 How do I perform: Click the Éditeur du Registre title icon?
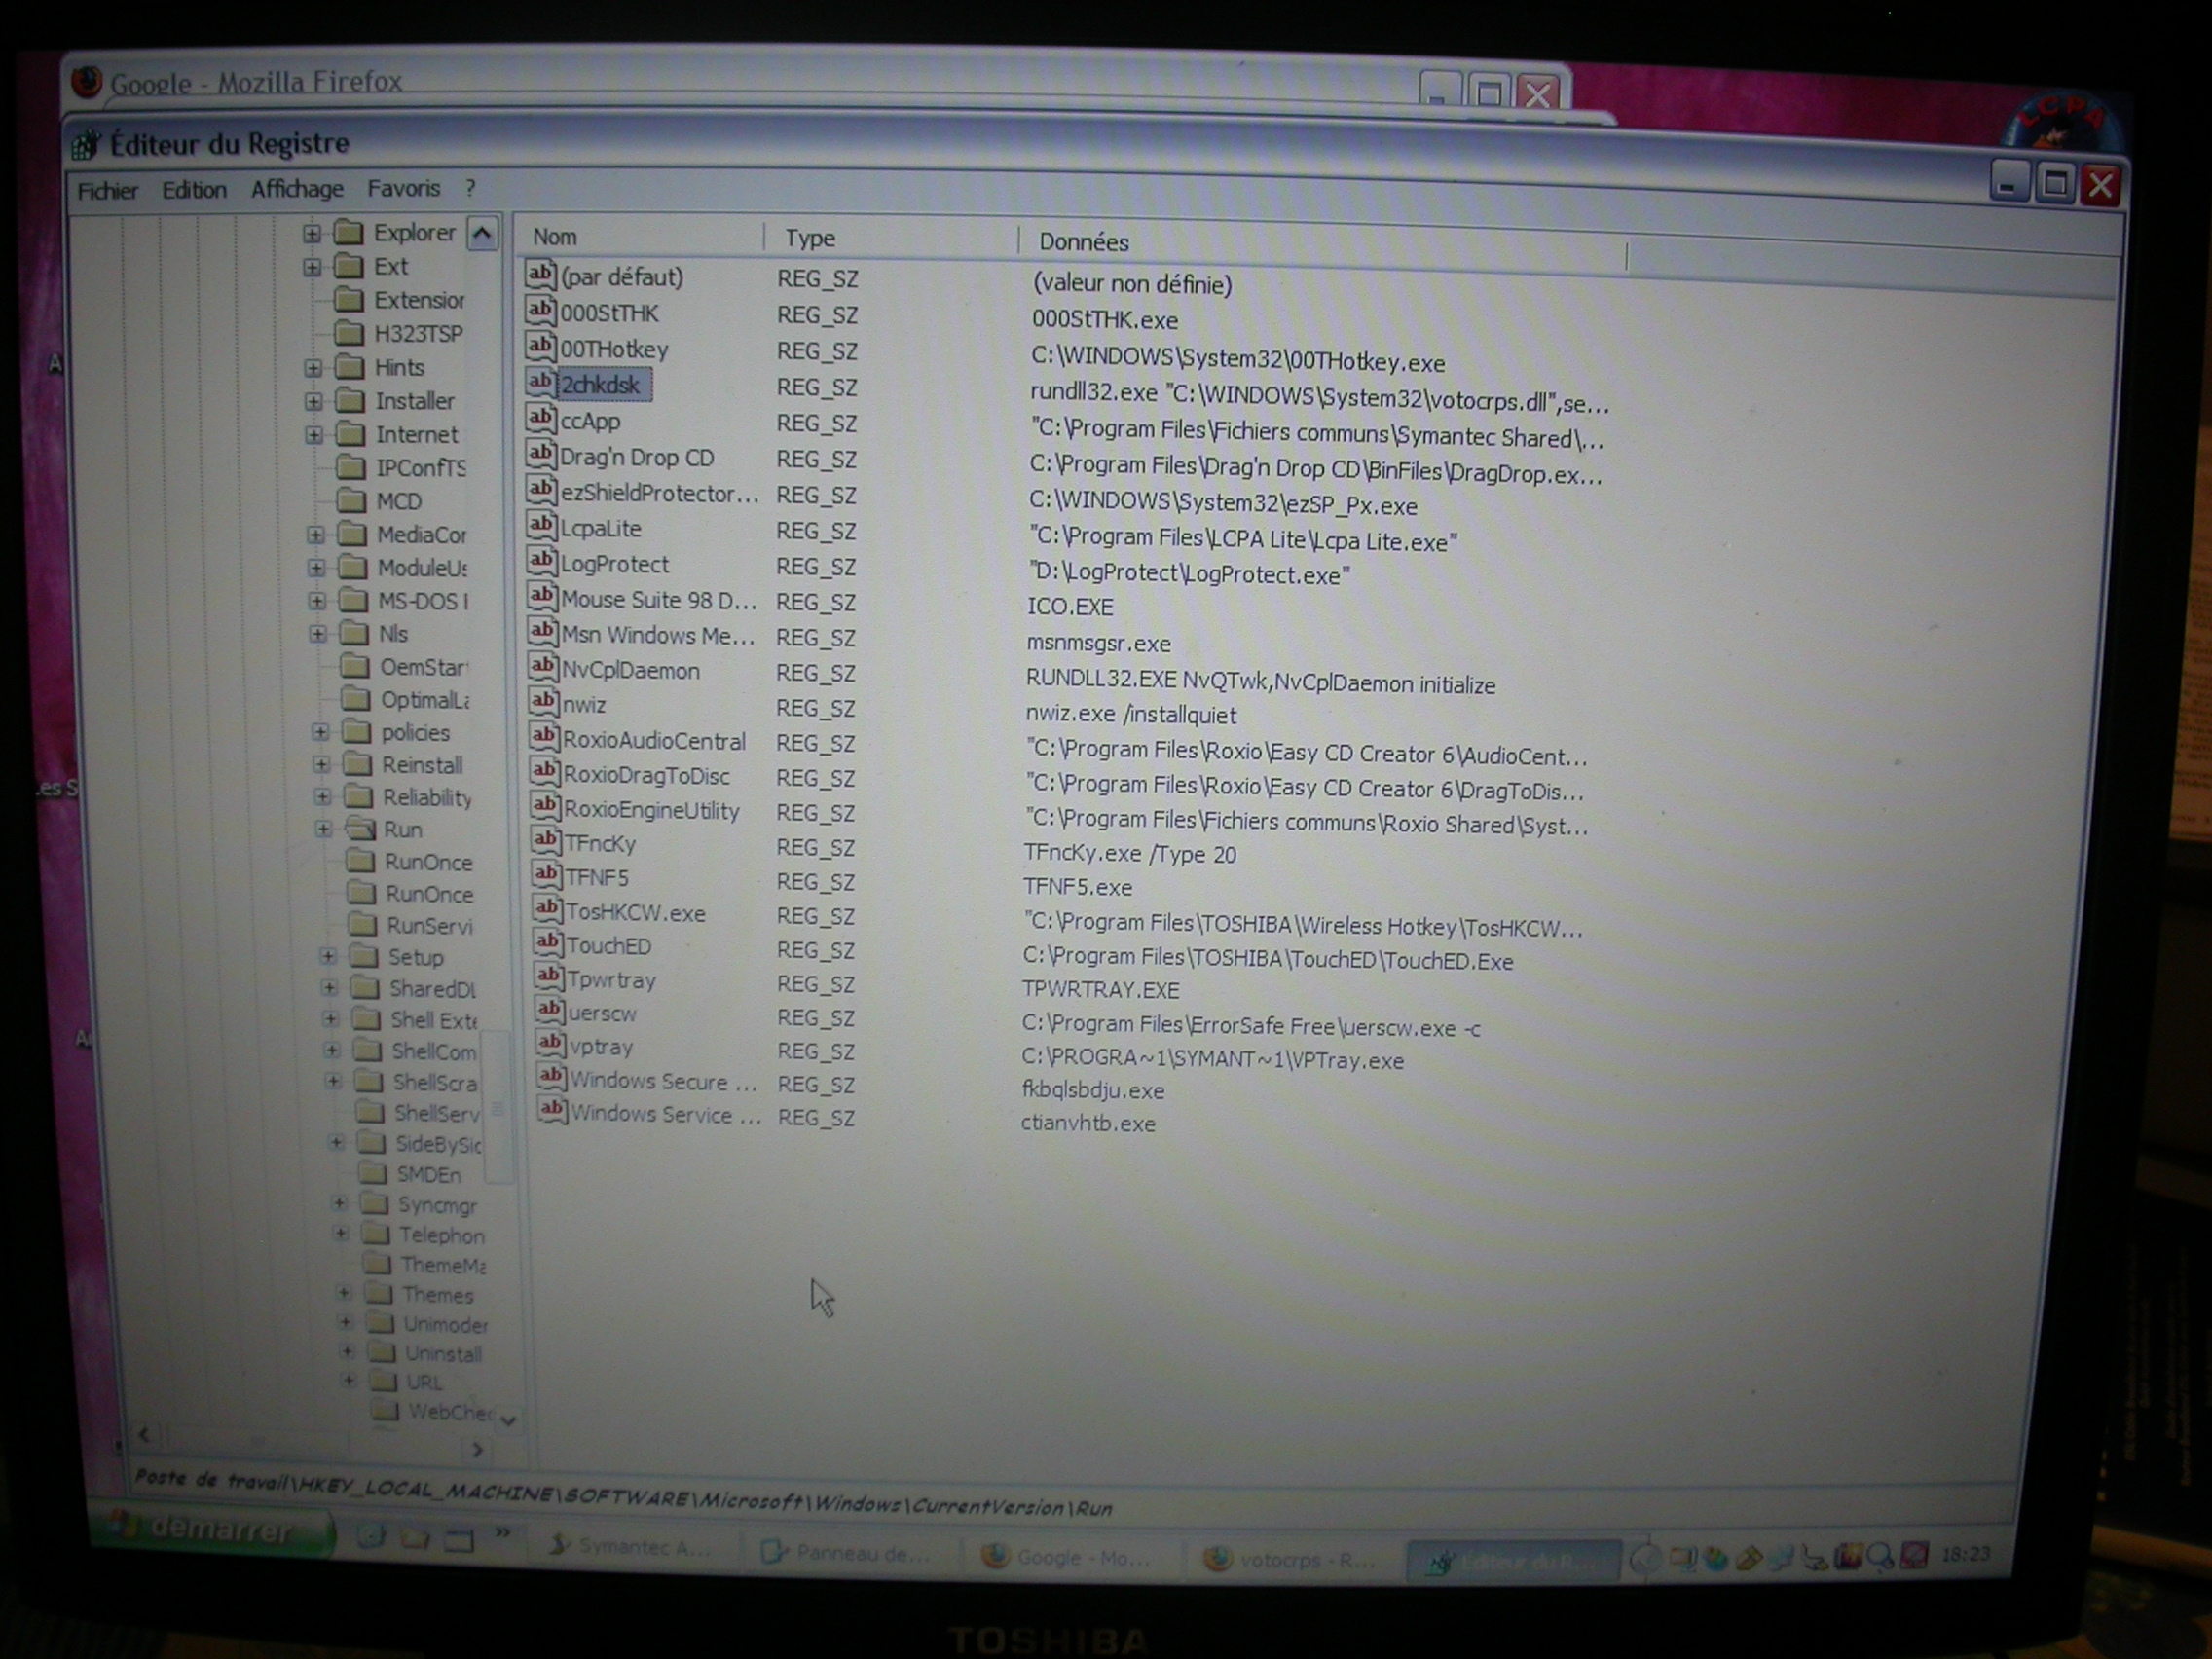click(x=86, y=145)
